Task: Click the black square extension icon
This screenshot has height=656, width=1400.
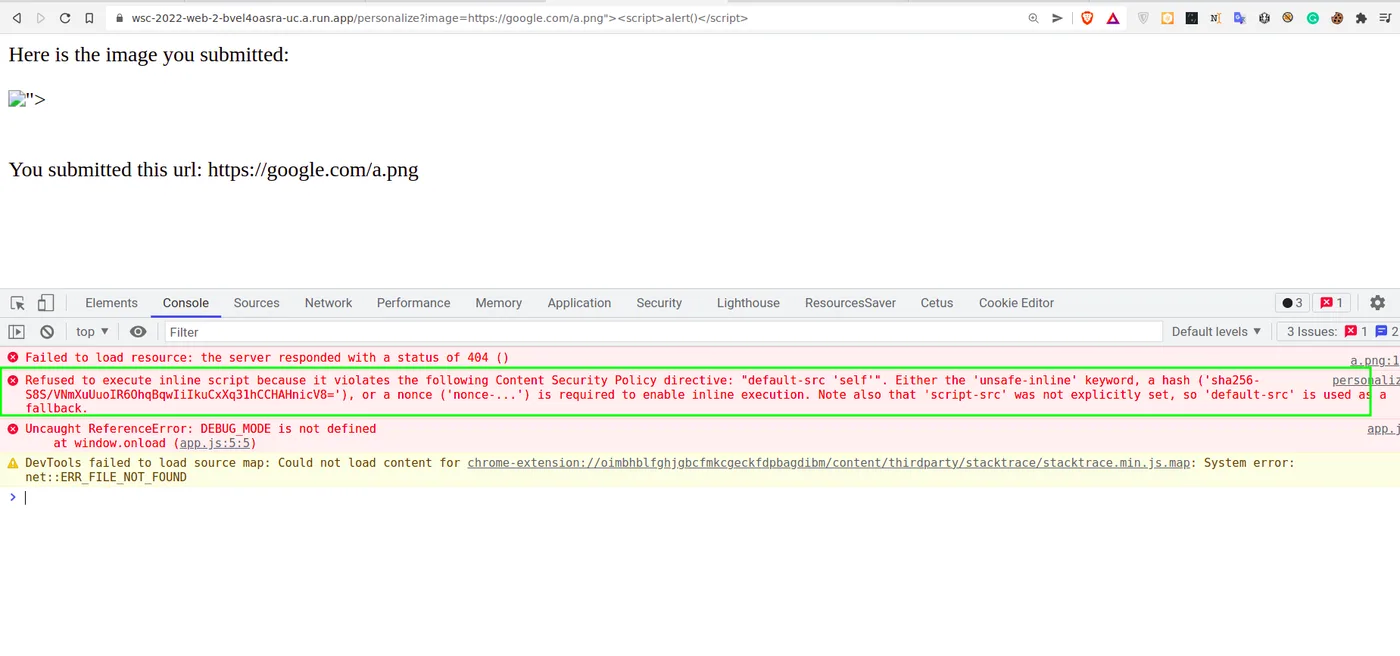Action: (x=1191, y=18)
